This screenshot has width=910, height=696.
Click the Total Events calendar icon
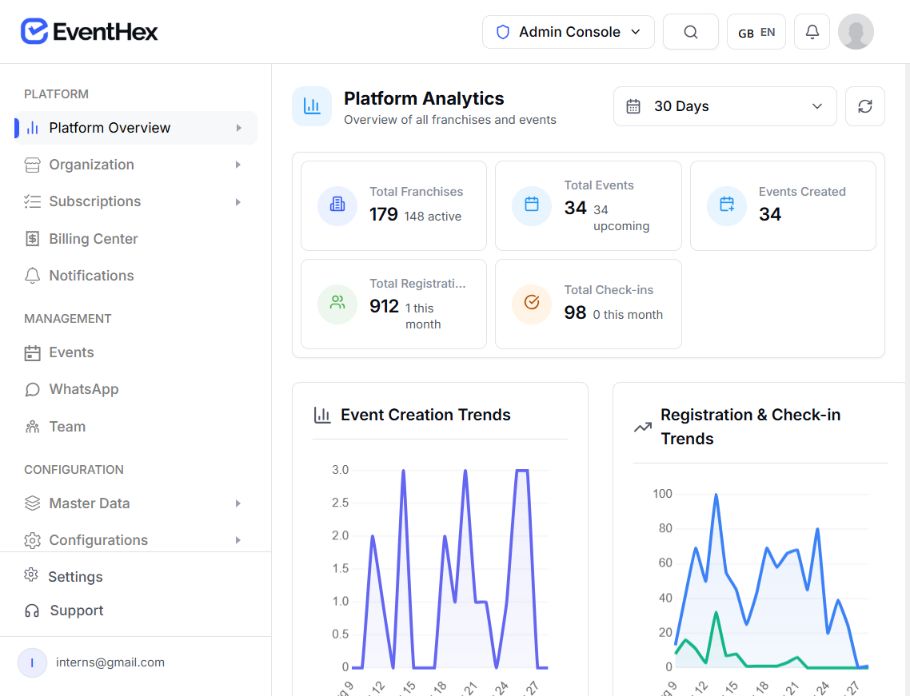click(x=532, y=204)
